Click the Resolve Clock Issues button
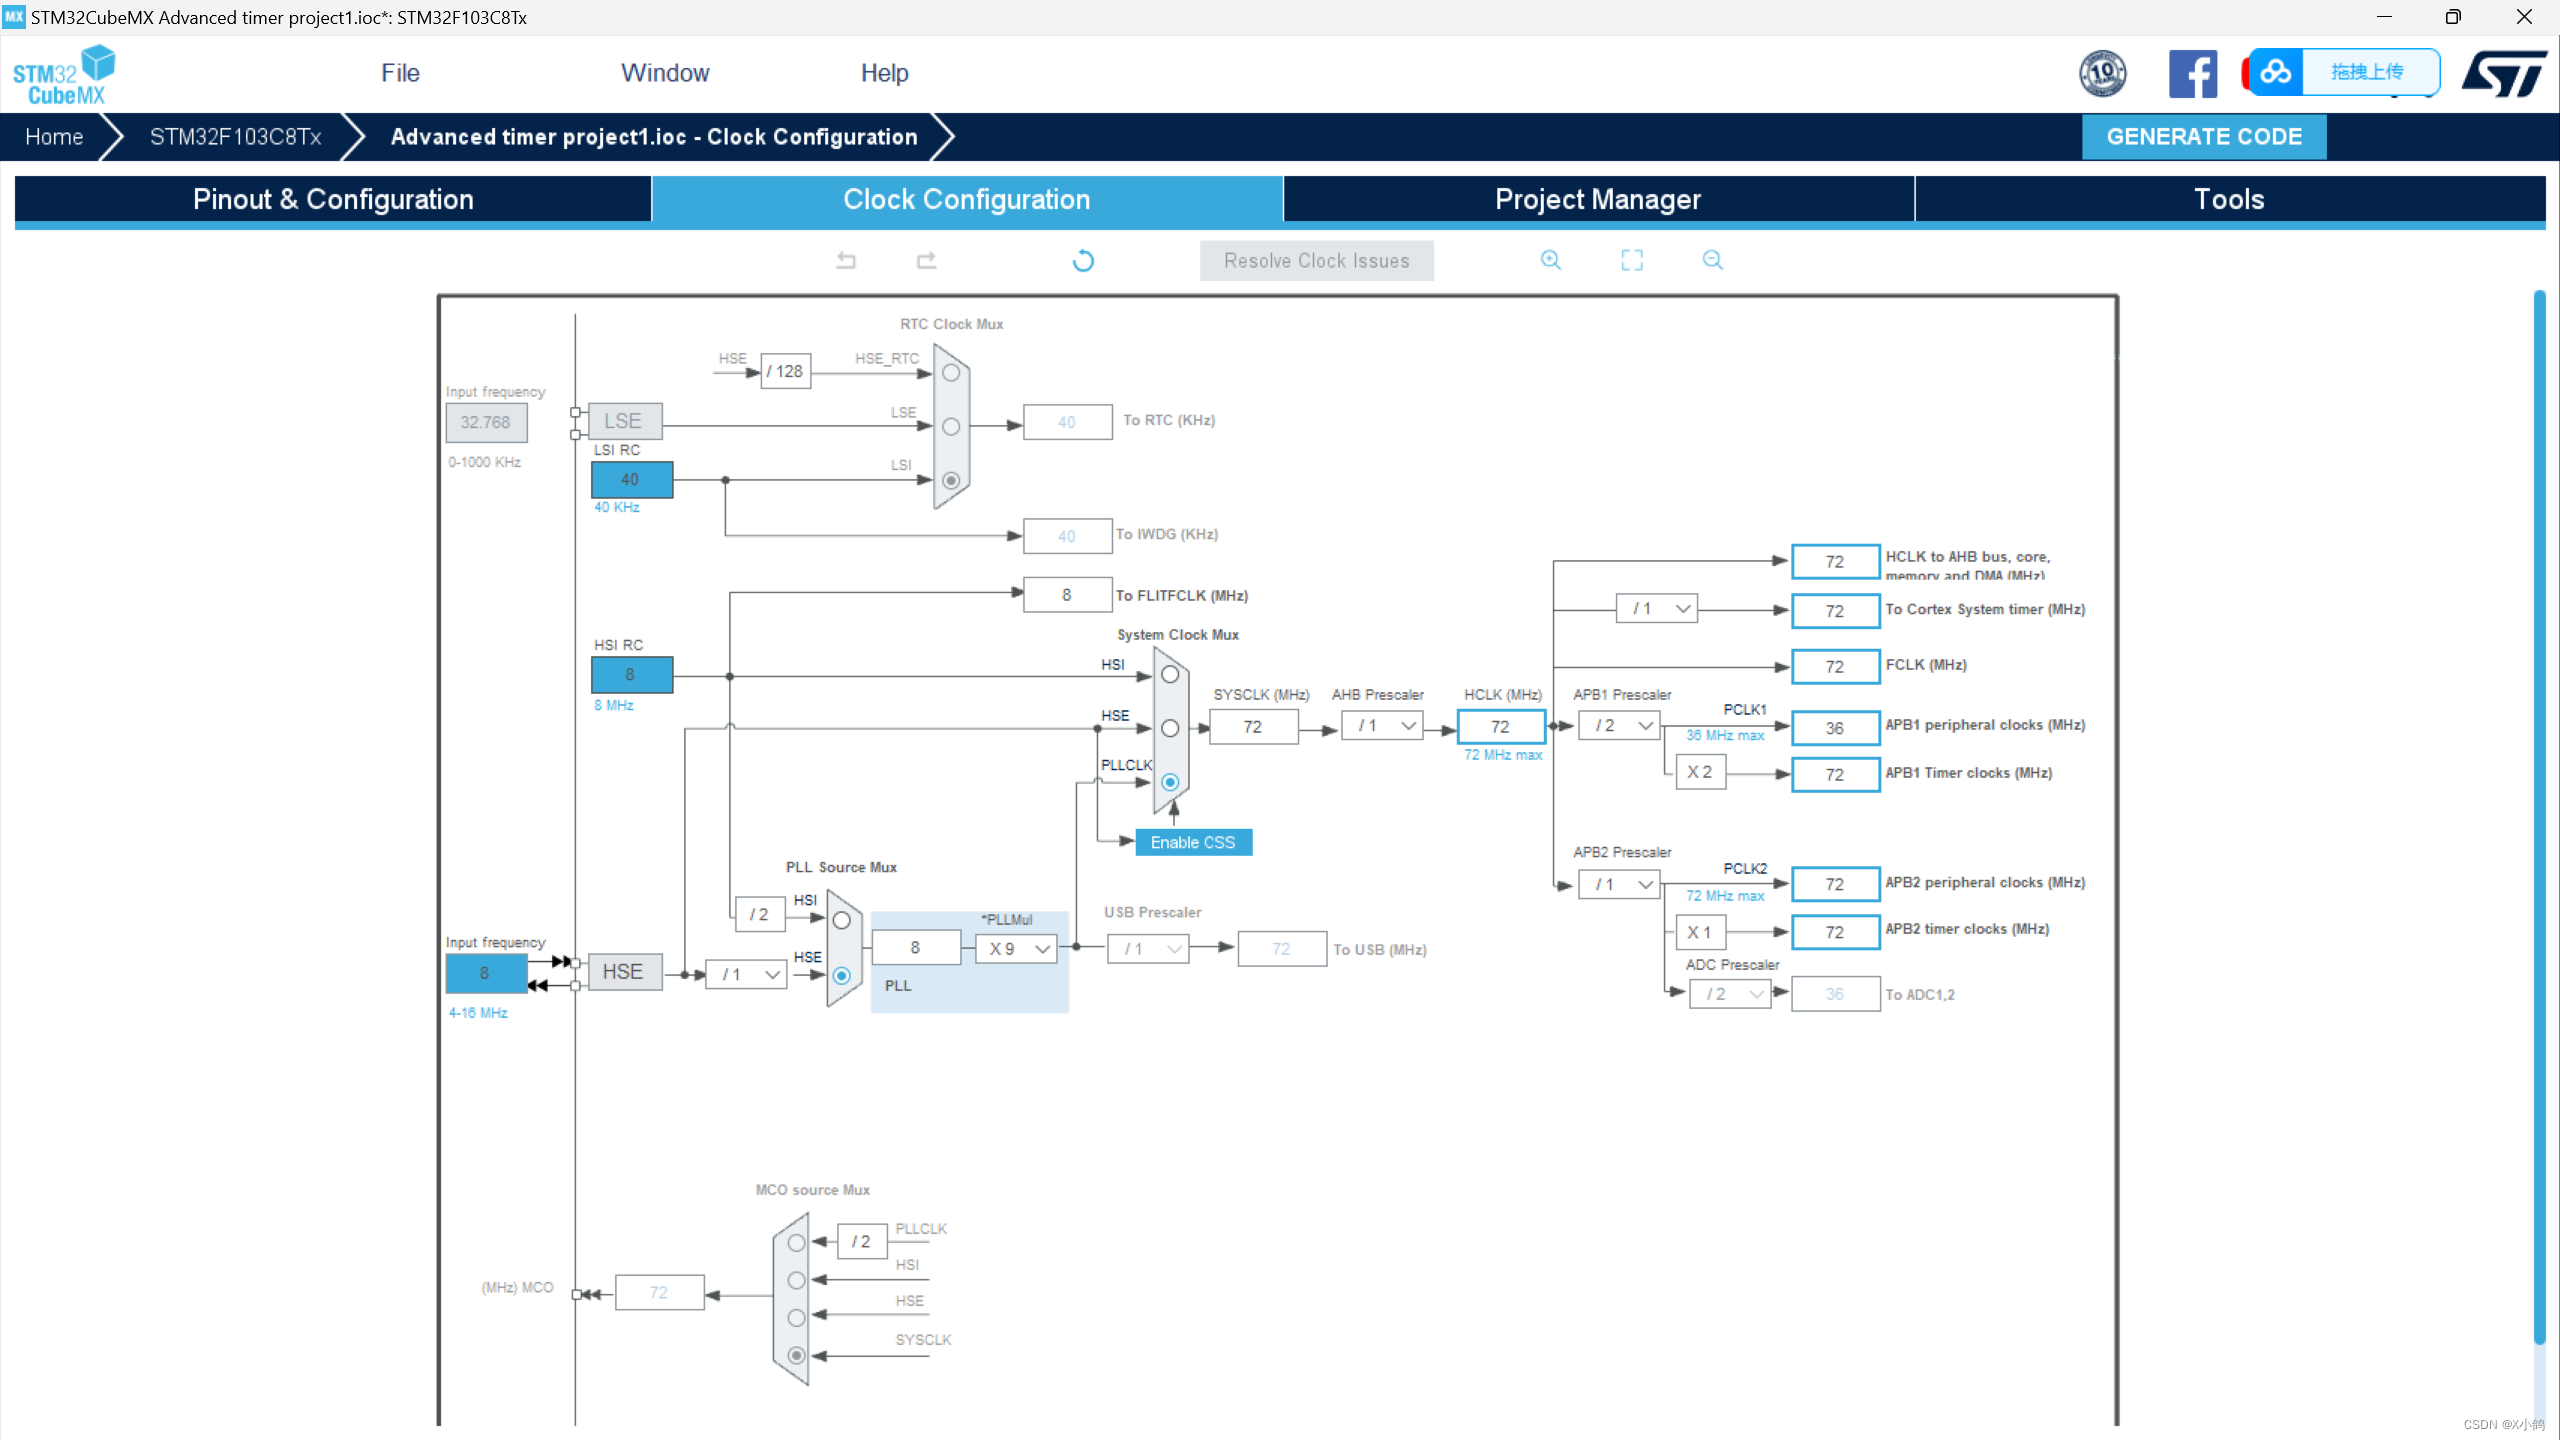The image size is (2560, 1440). pos(1317,260)
